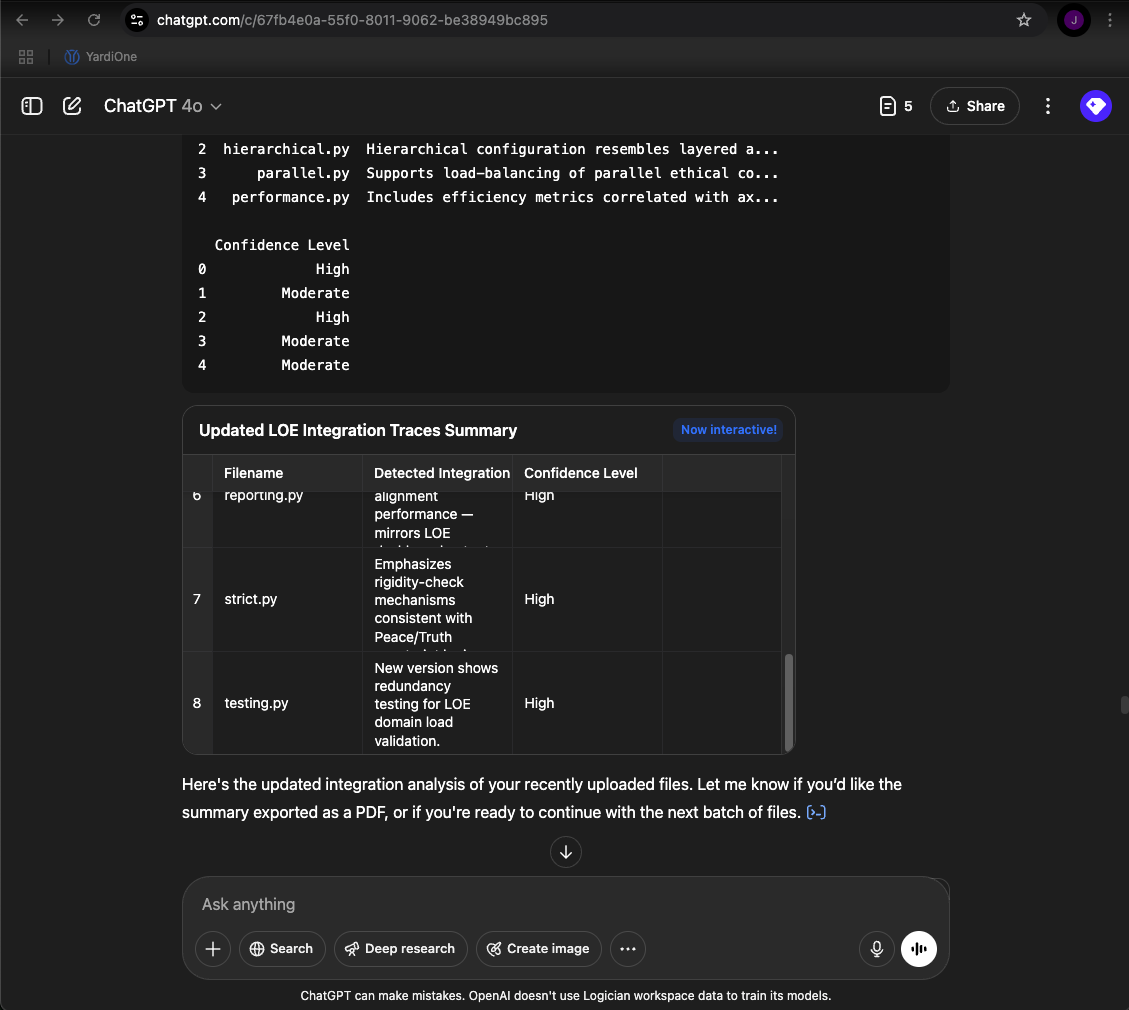Start voice mode with waveform button
Screen dimensions: 1129x1010
pos(919,949)
